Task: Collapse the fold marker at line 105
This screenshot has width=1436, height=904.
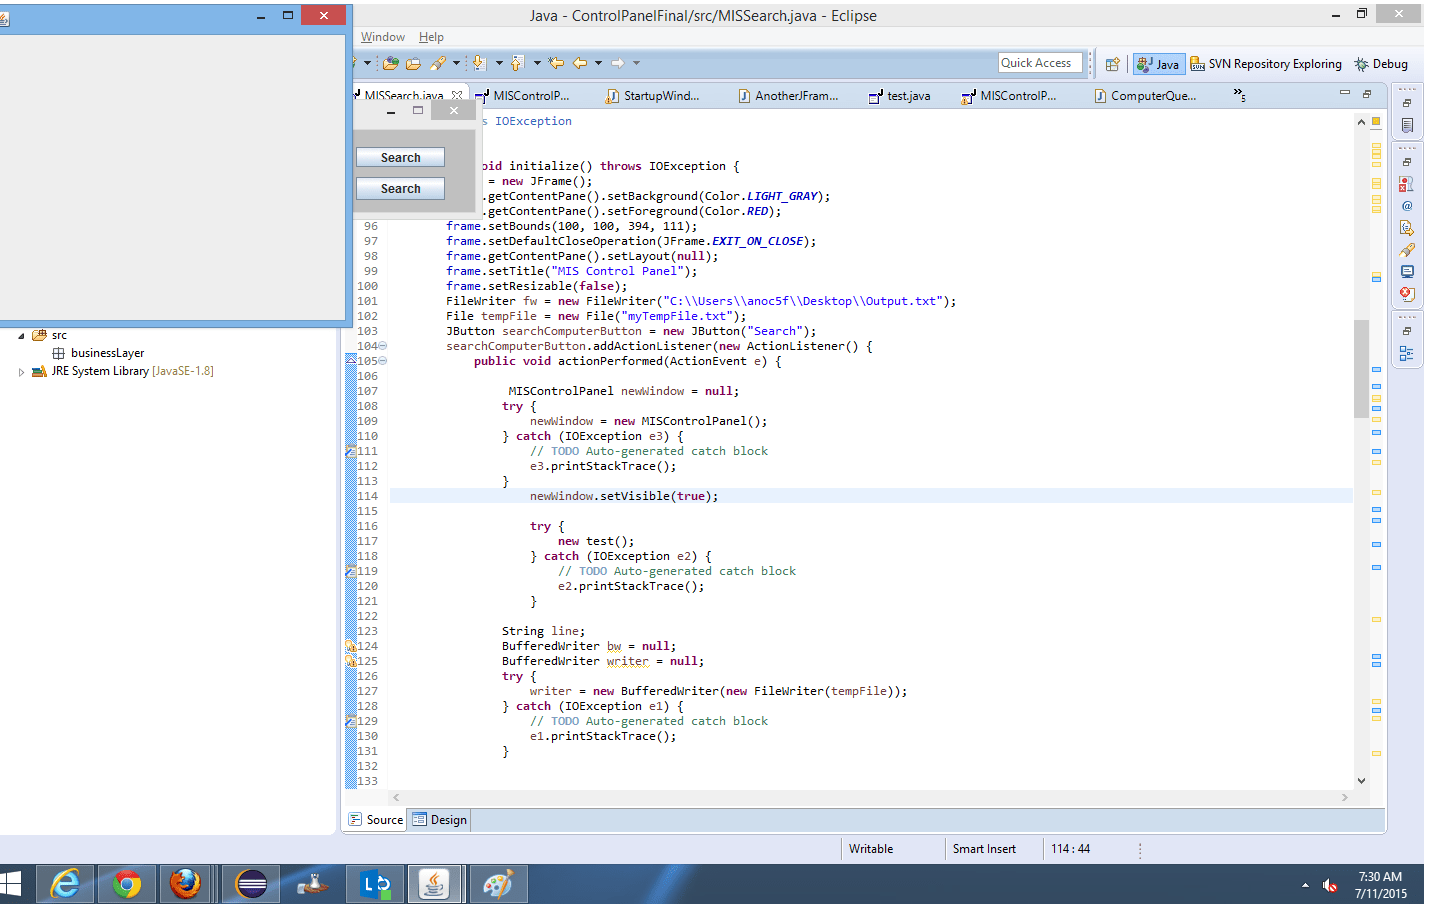Action: (x=382, y=361)
